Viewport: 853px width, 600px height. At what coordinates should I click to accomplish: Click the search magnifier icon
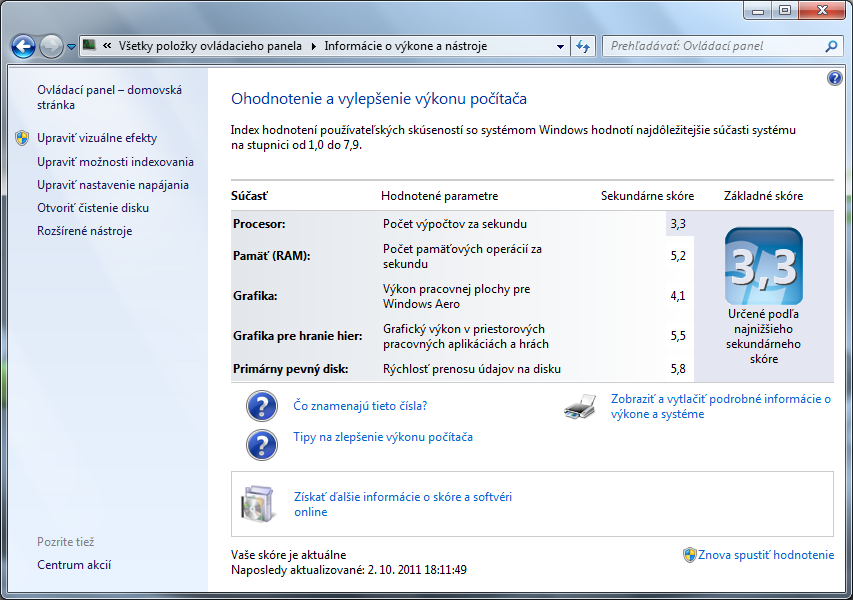(831, 46)
